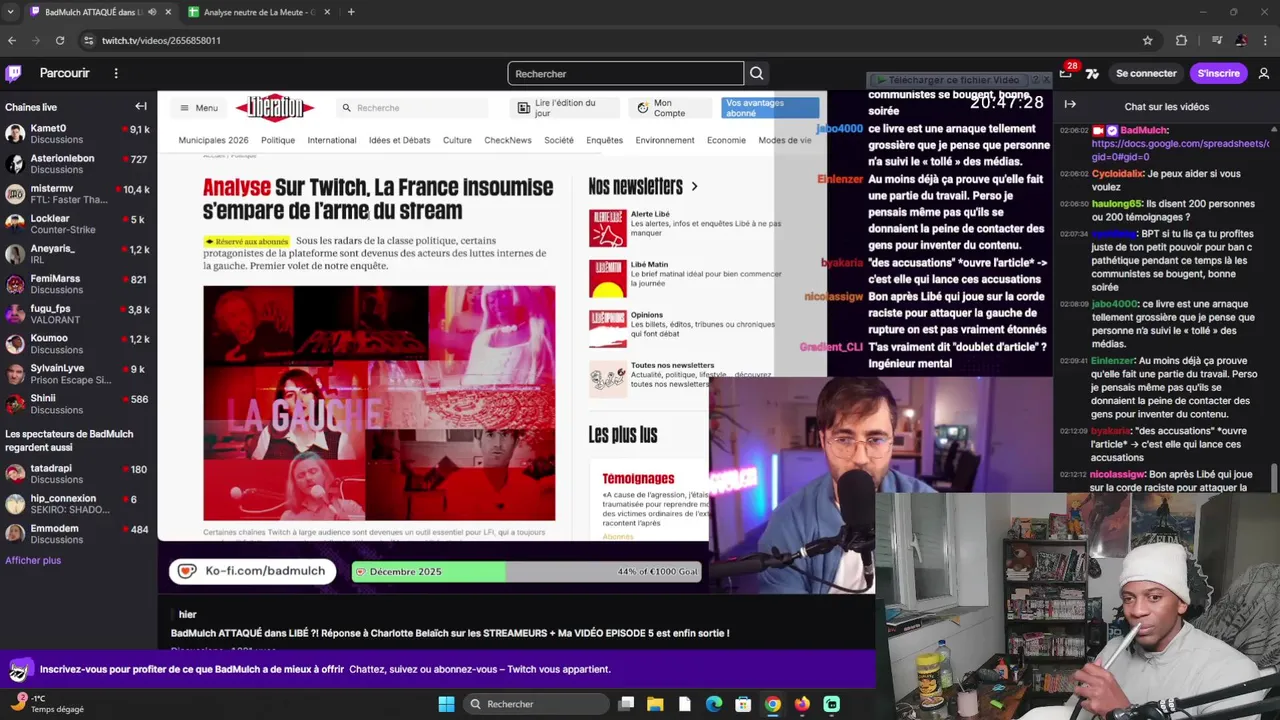Click the Mon Compte button on Libération

(669, 108)
